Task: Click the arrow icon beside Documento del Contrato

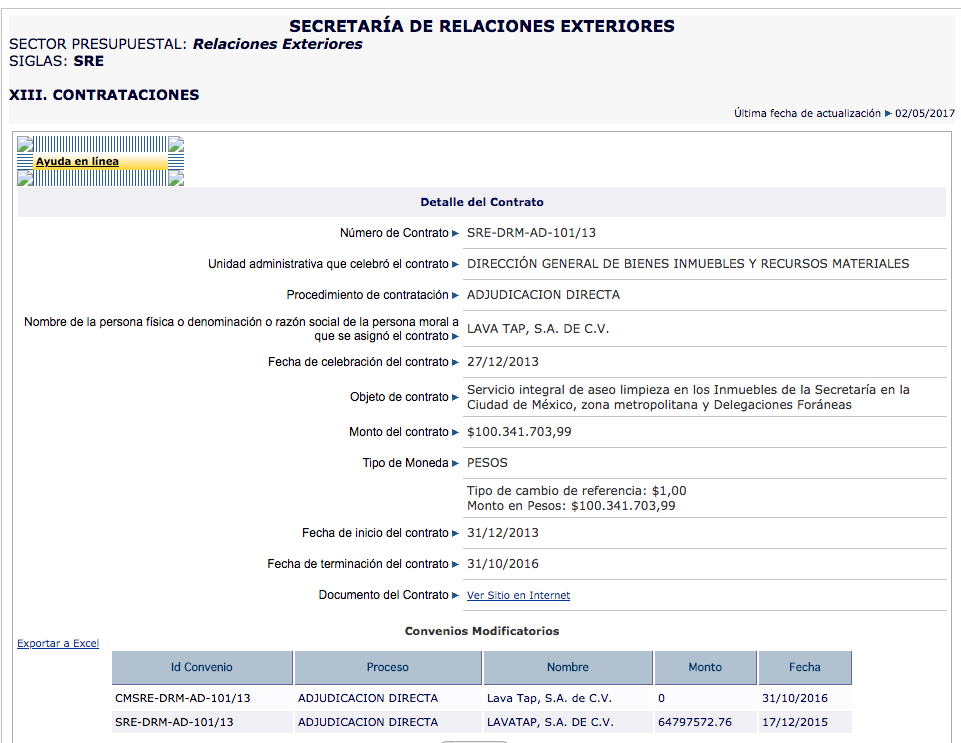Action: point(456,596)
